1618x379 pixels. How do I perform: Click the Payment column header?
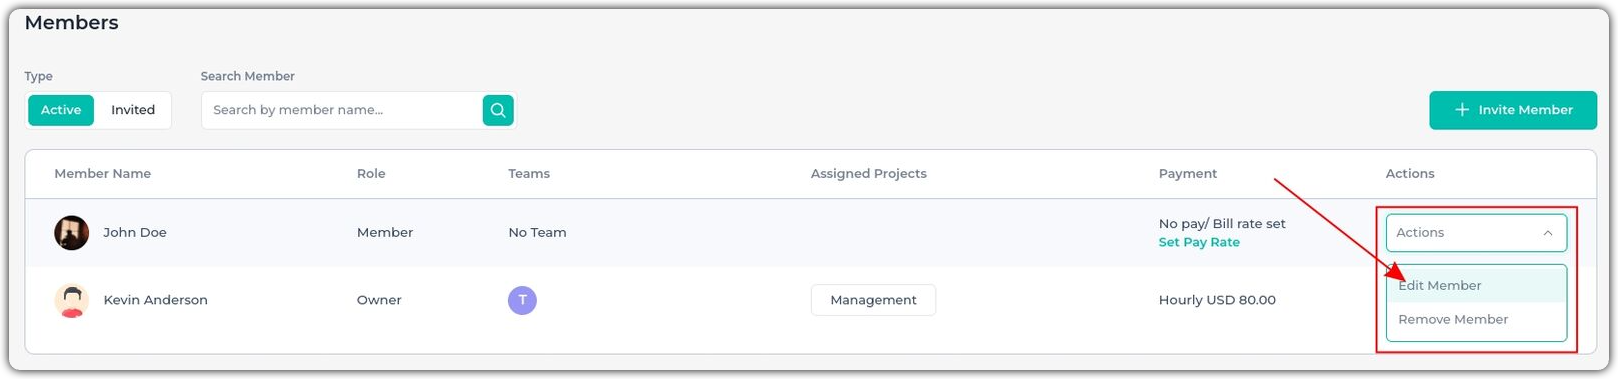coord(1188,173)
